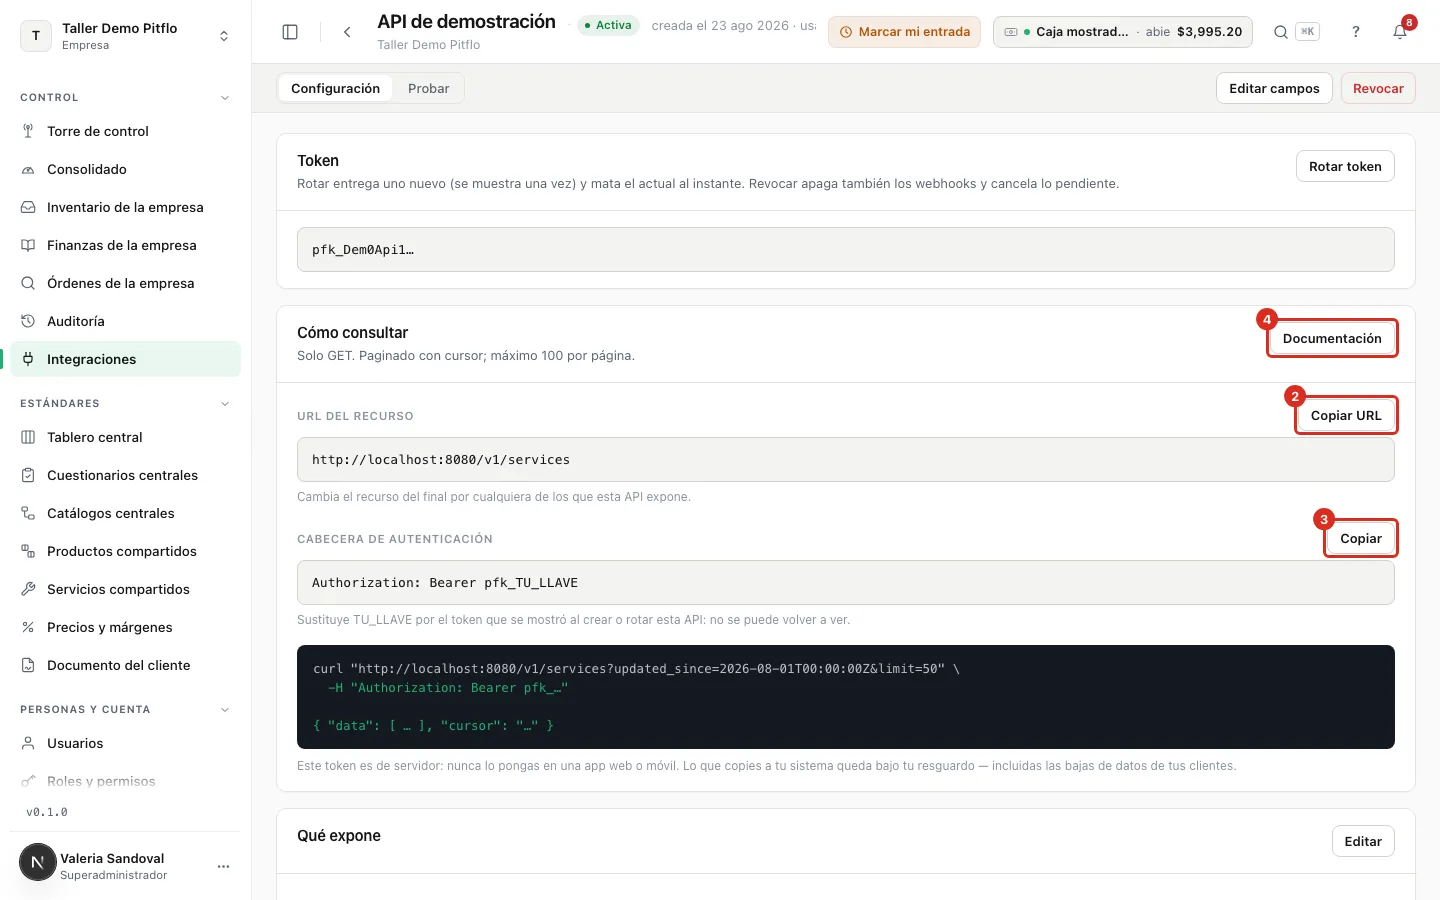Open Auditoría menu item

[x=126, y=321]
